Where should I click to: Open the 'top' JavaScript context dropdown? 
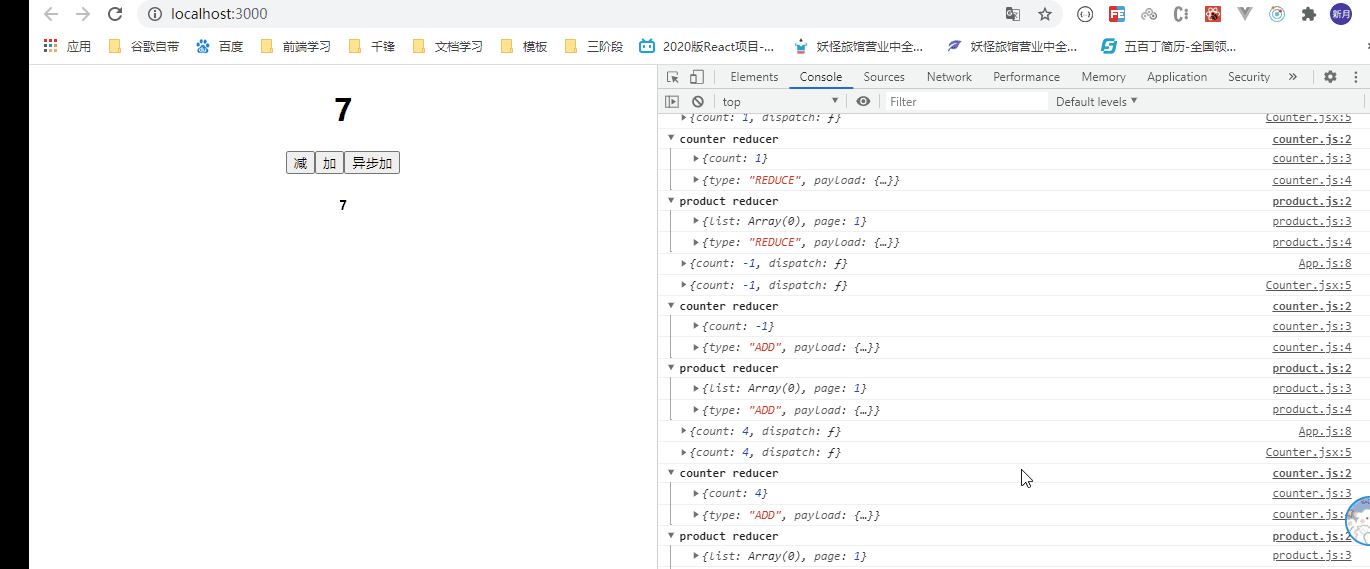(x=781, y=102)
